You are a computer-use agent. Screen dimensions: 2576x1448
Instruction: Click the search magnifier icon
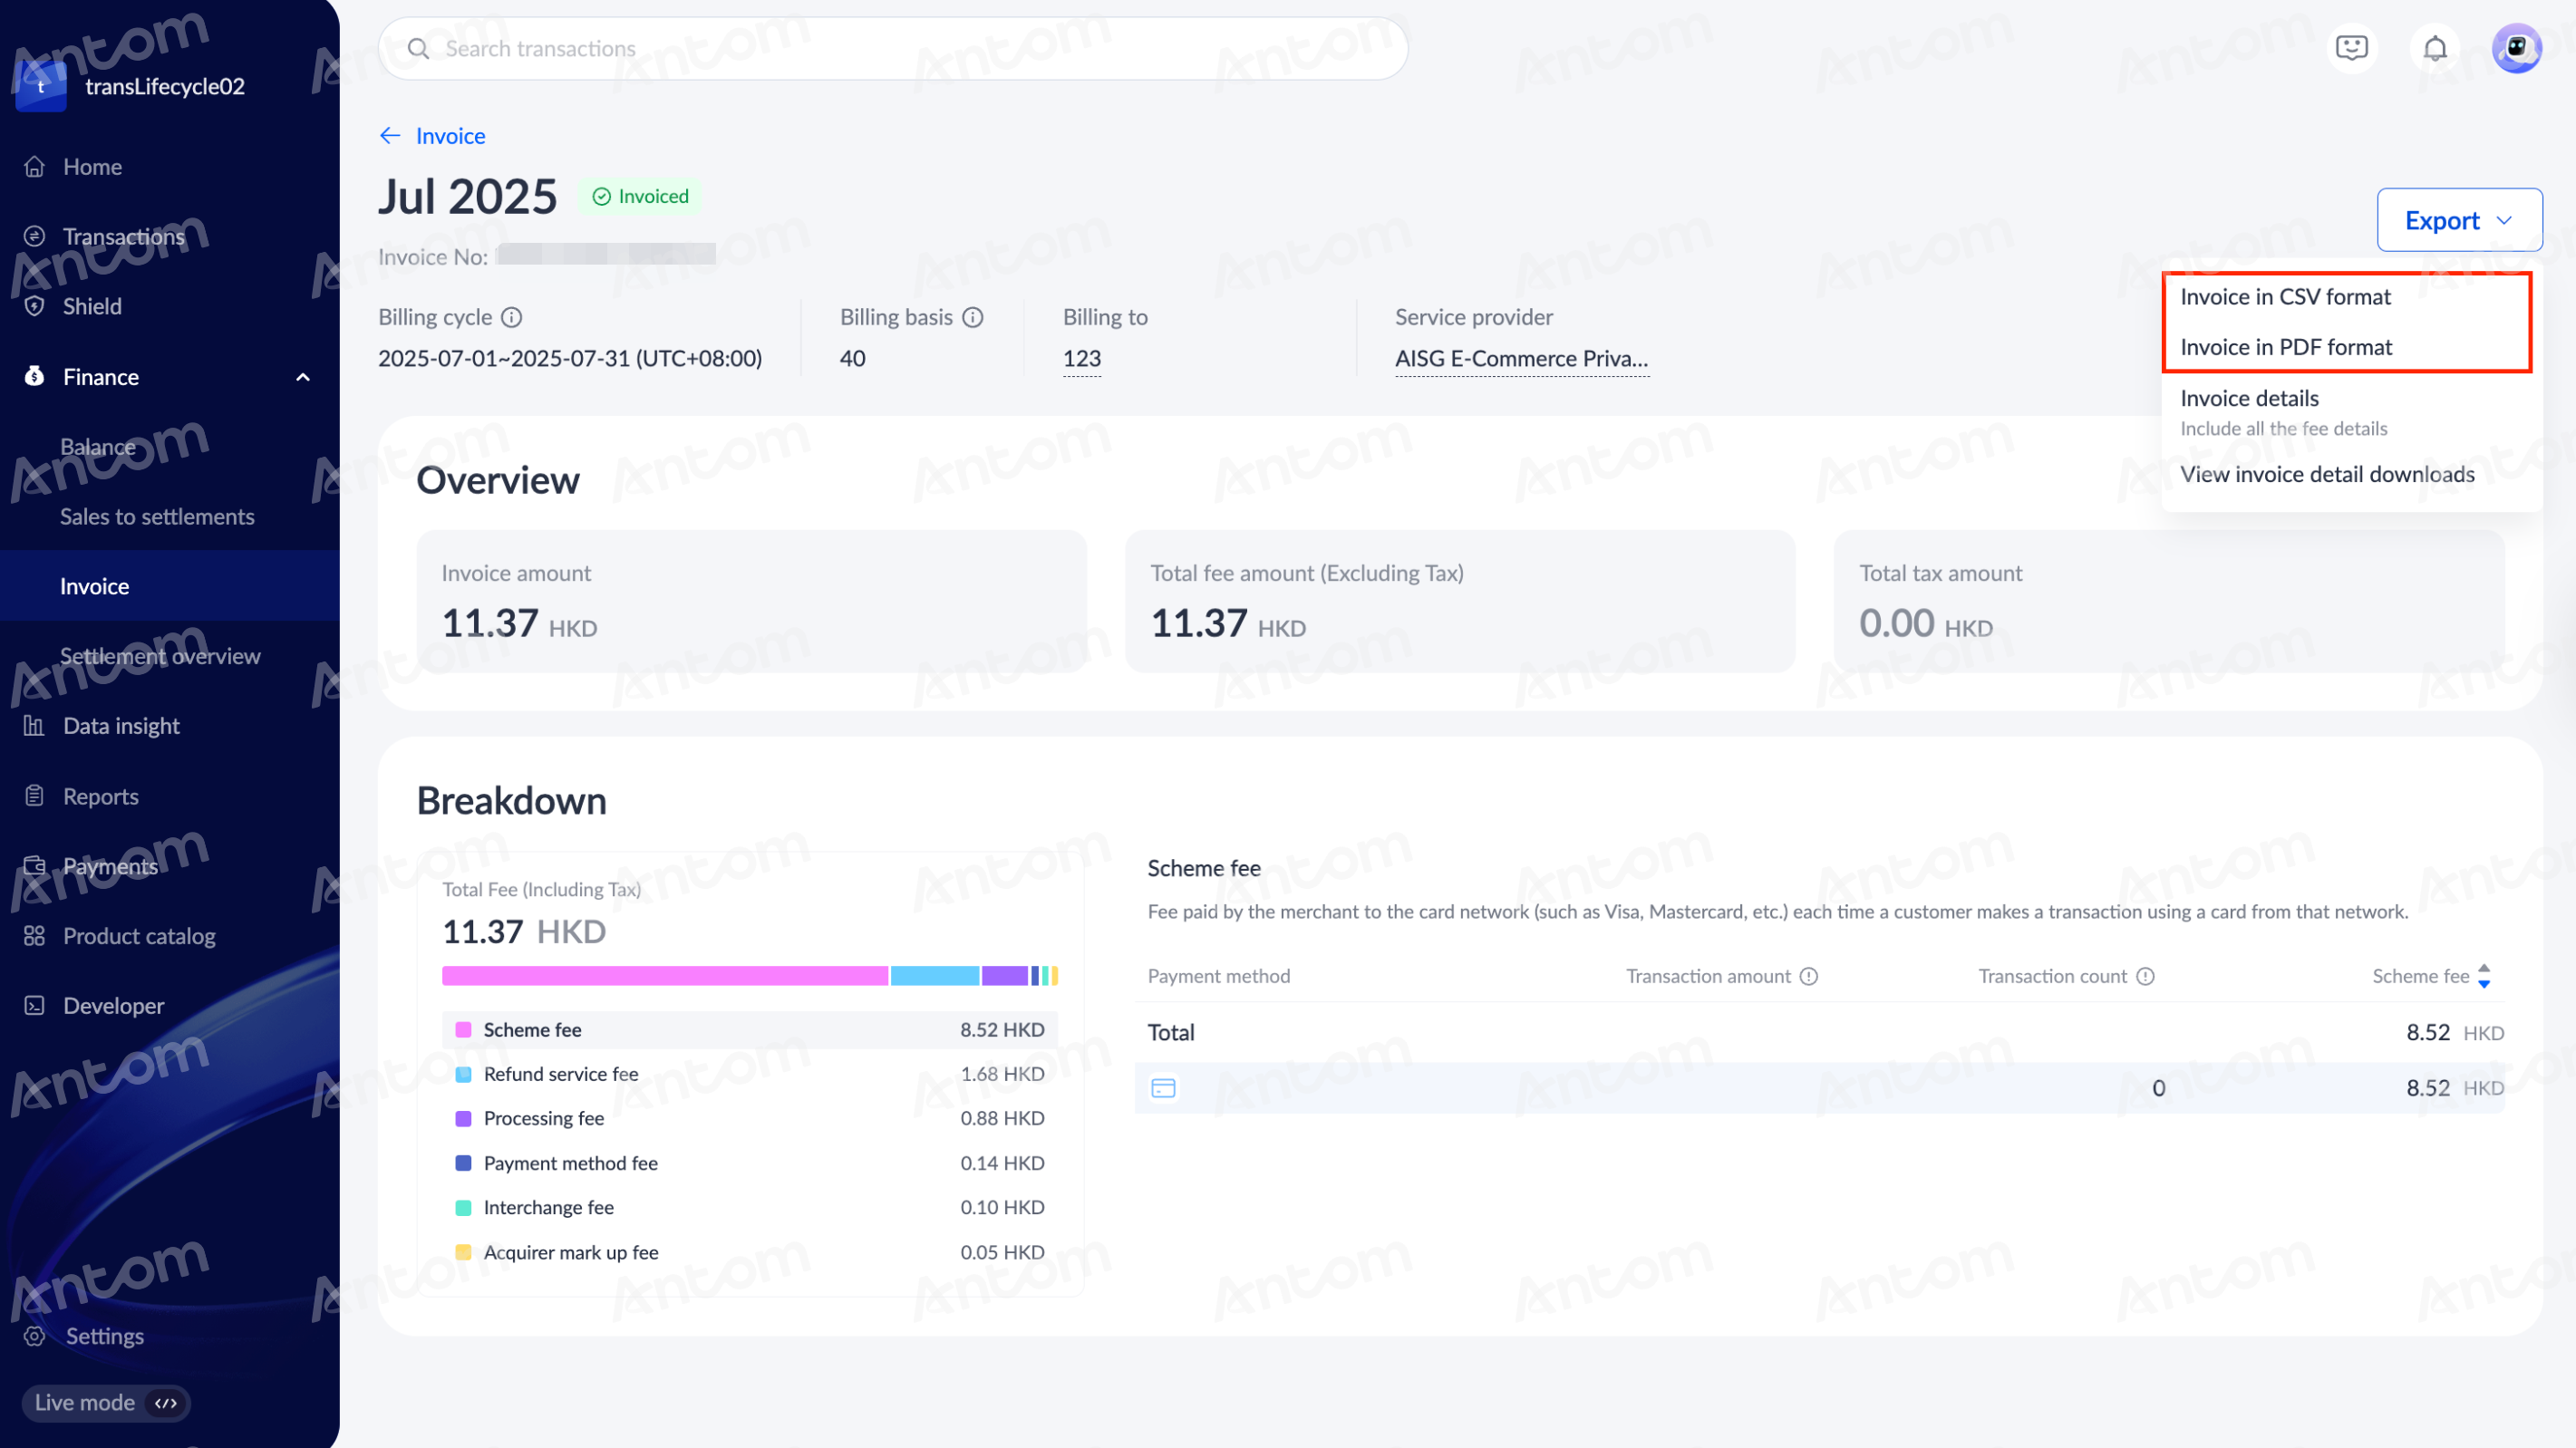[x=418, y=49]
